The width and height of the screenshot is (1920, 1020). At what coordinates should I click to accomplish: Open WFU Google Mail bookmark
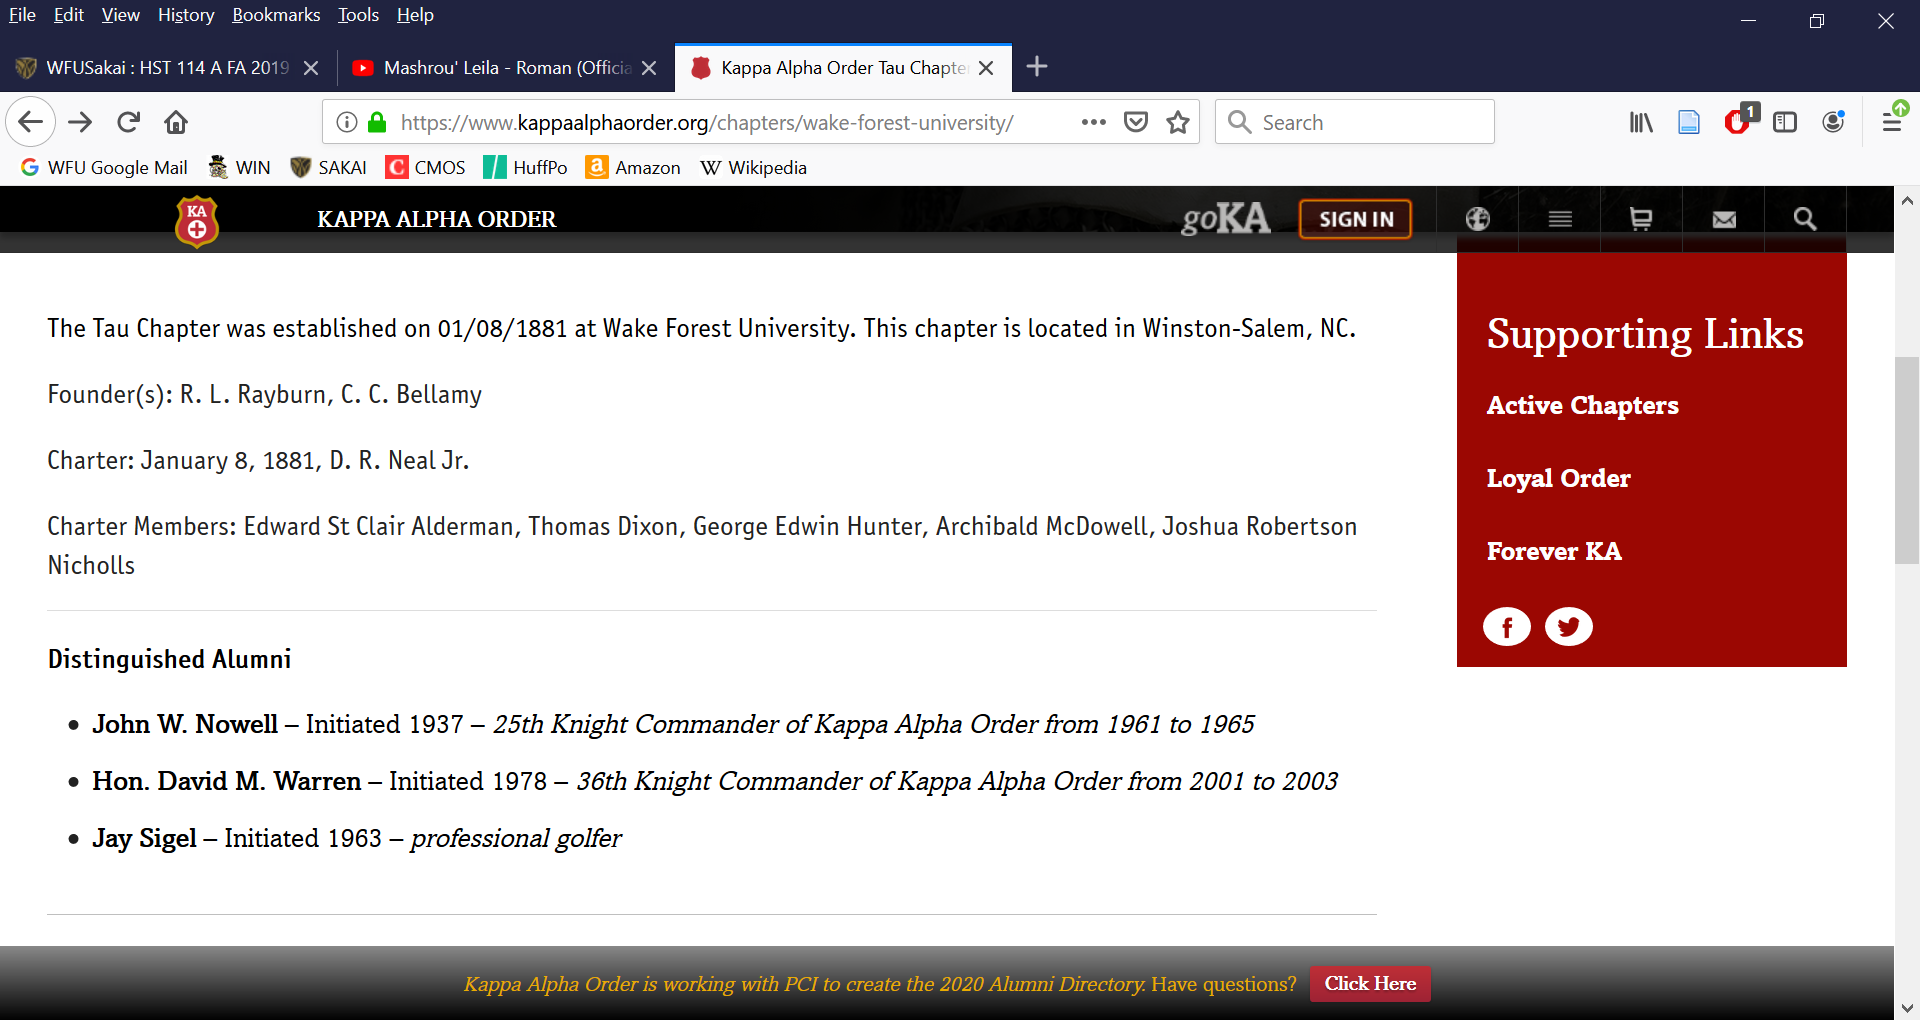click(x=104, y=167)
